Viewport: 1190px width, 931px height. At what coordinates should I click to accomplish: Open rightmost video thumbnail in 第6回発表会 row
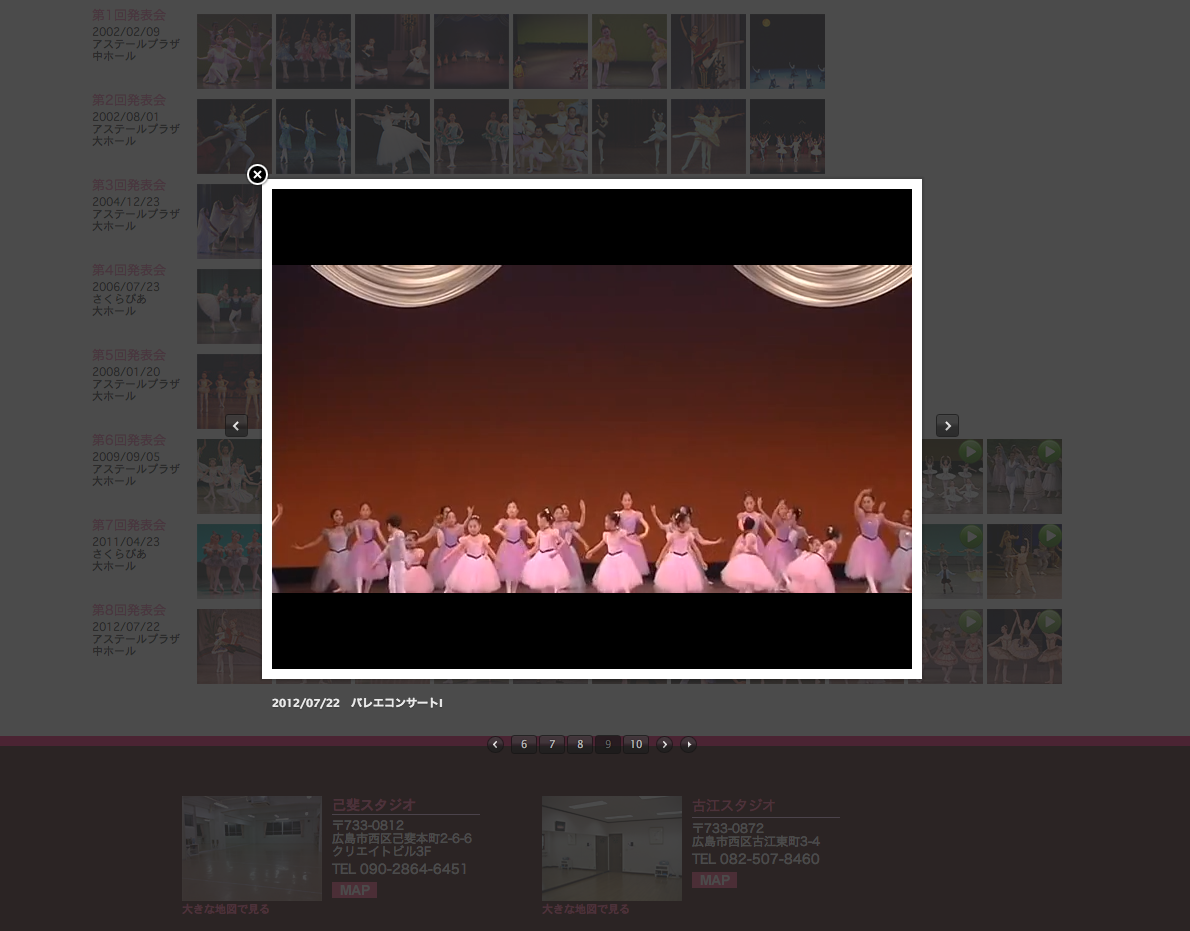tap(1024, 476)
